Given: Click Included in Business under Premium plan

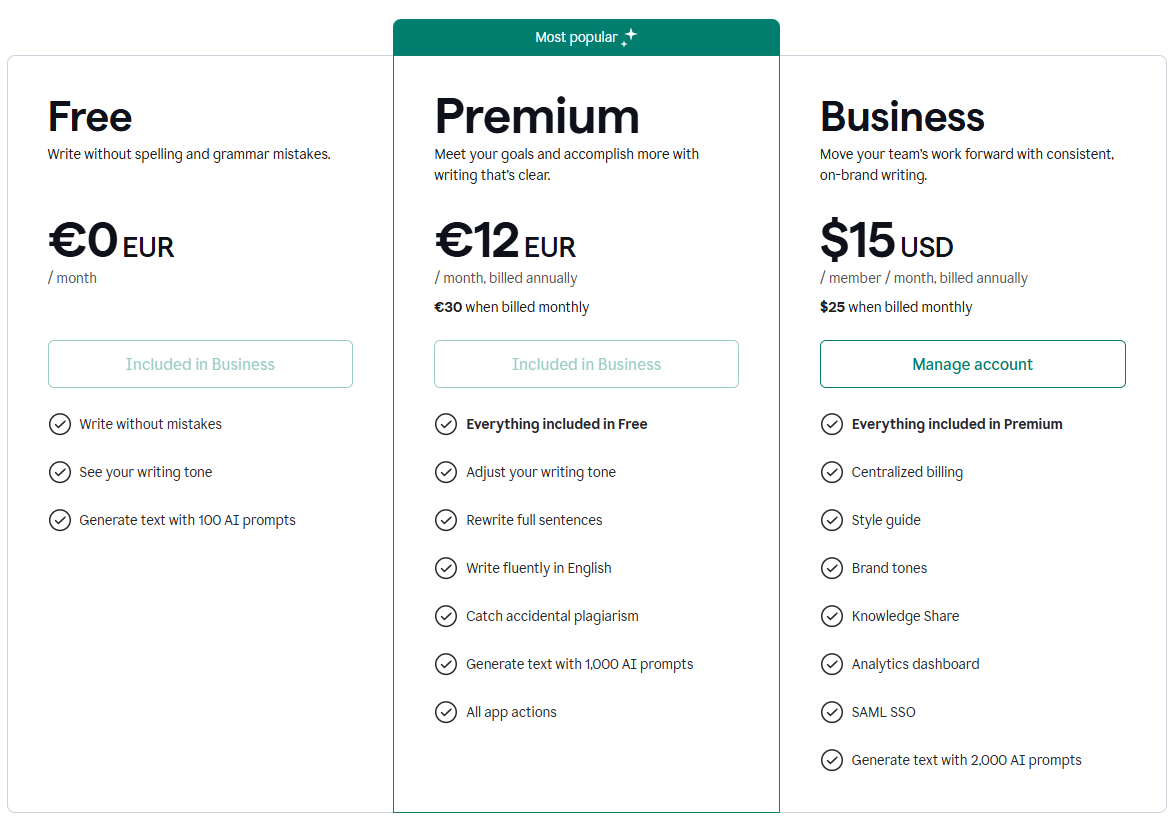Looking at the screenshot, I should point(586,364).
